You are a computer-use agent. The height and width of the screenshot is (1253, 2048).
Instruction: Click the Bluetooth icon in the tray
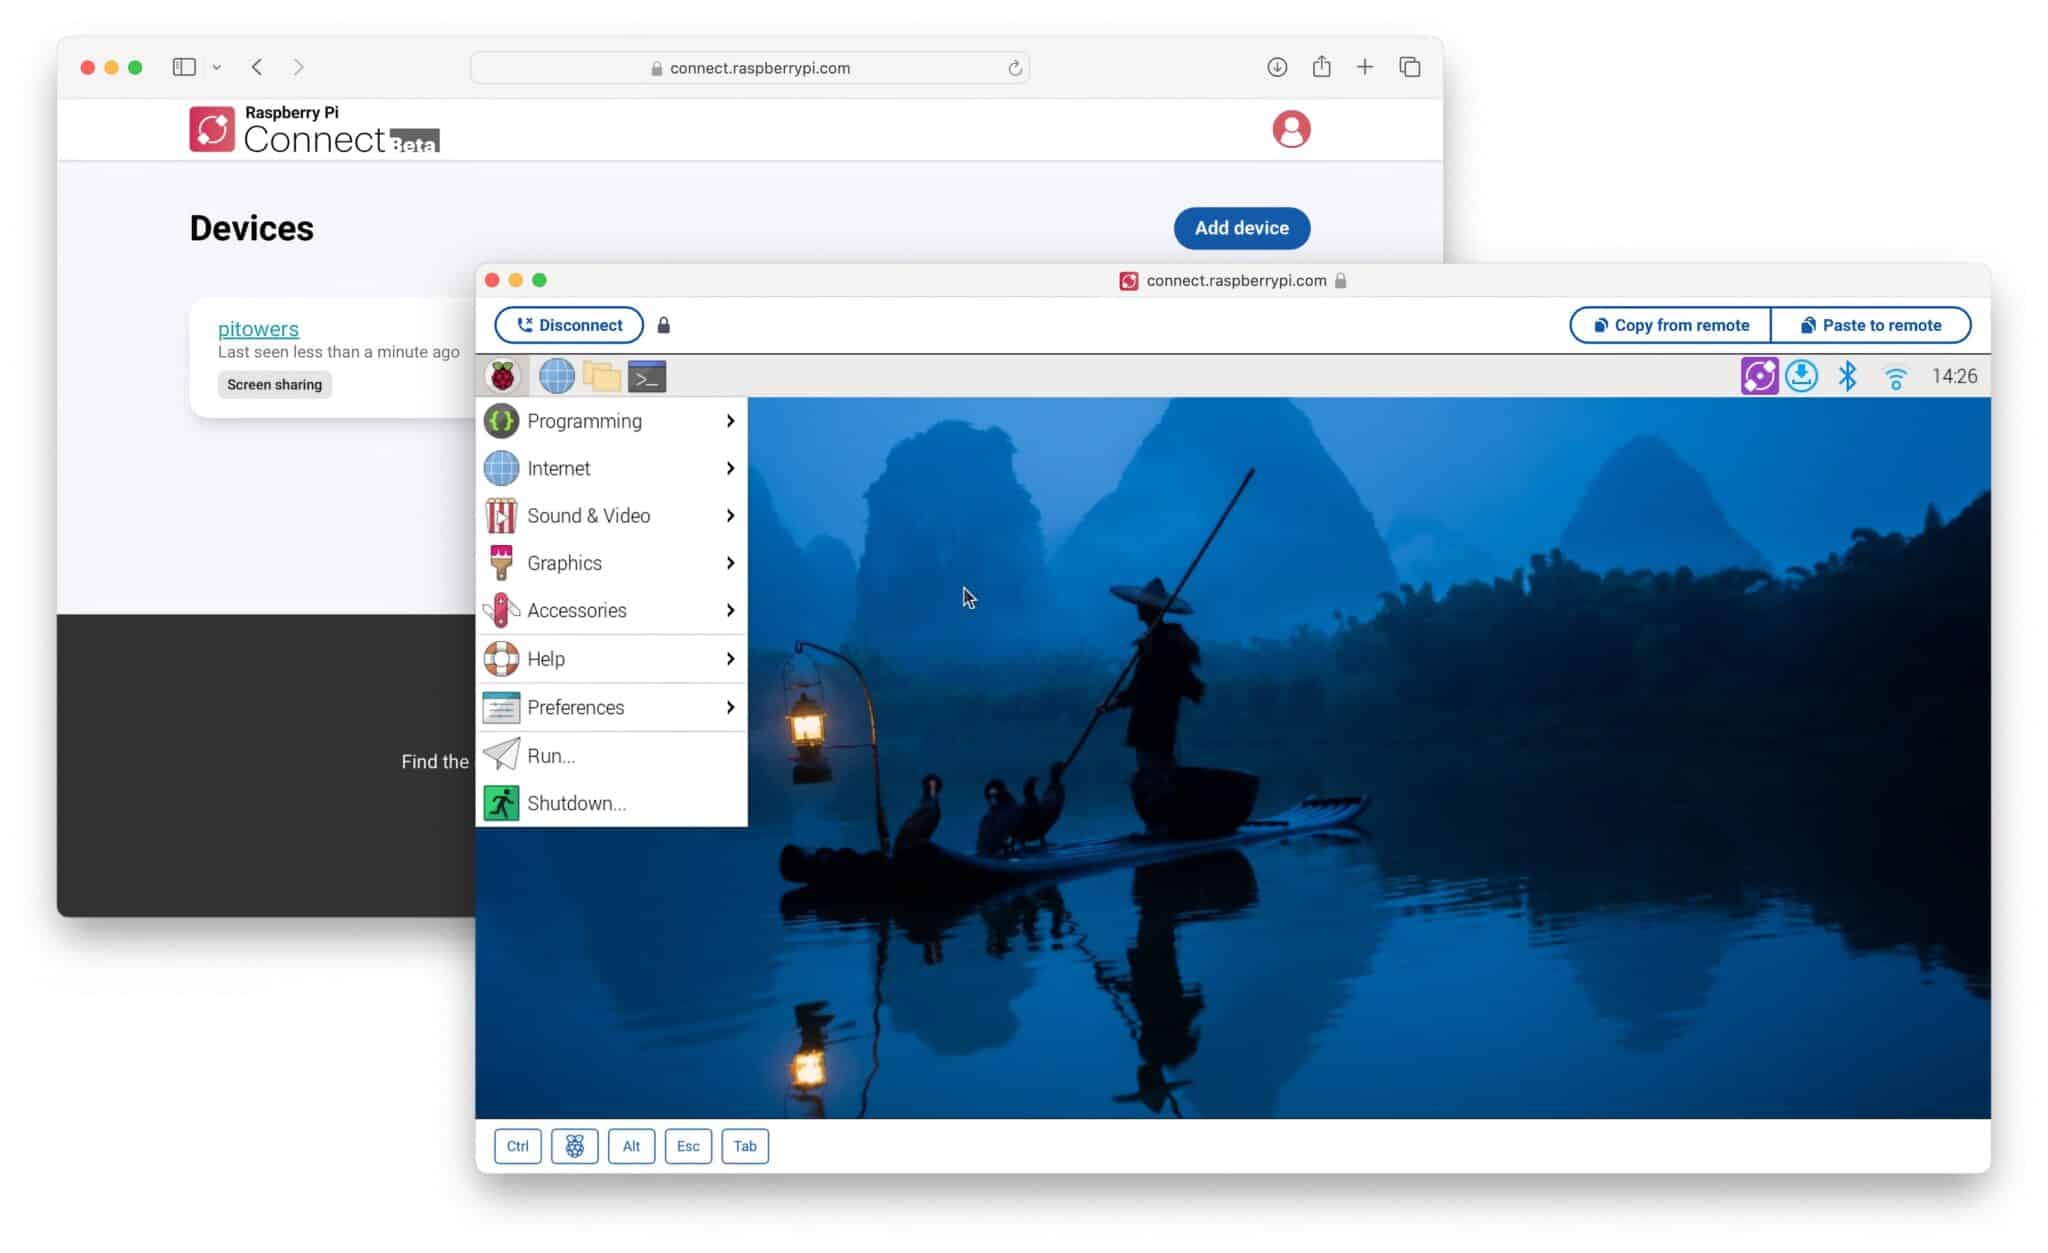coord(1847,376)
